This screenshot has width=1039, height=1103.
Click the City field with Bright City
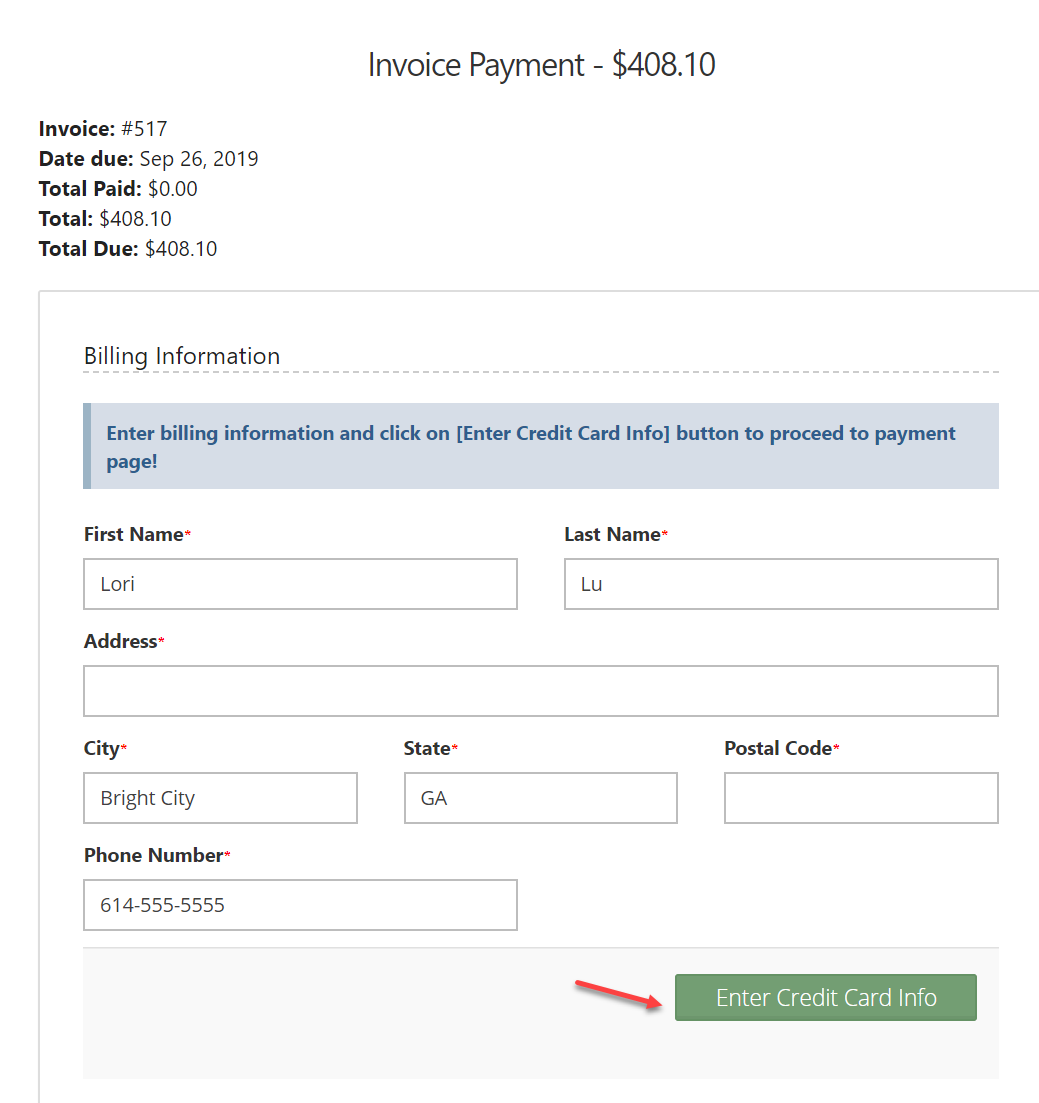[x=220, y=798]
